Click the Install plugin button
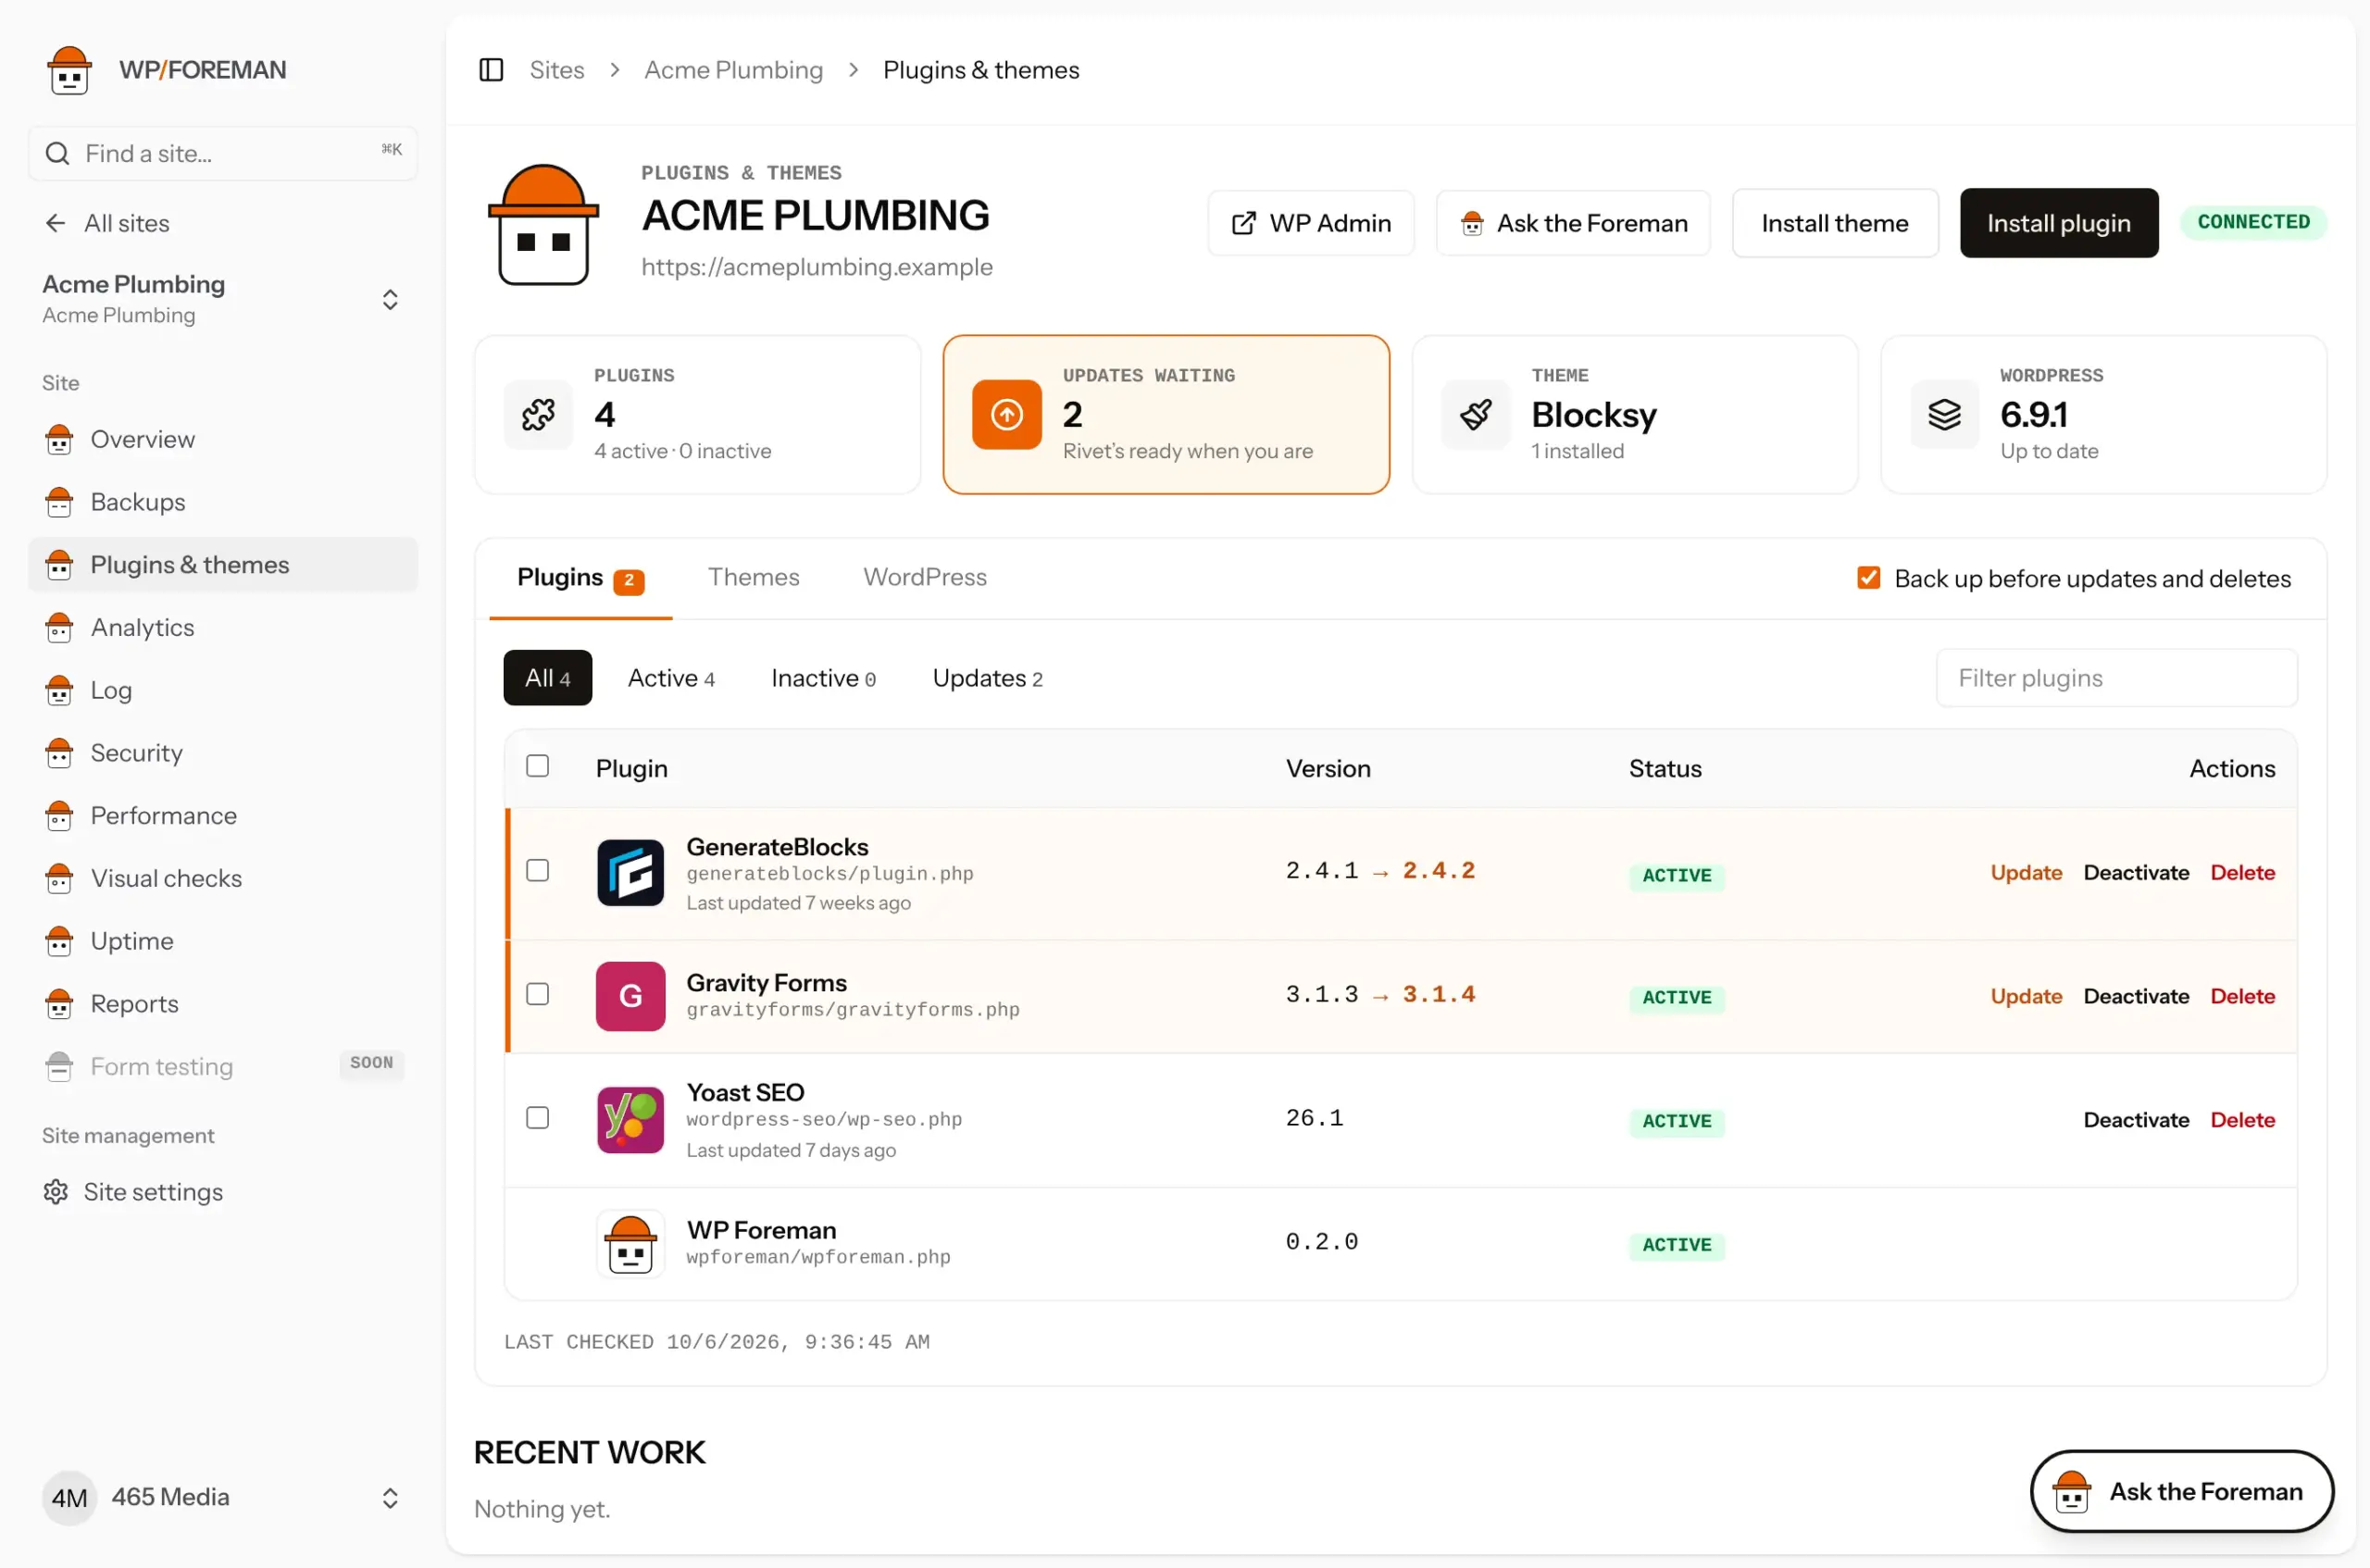 pyautogui.click(x=2059, y=223)
